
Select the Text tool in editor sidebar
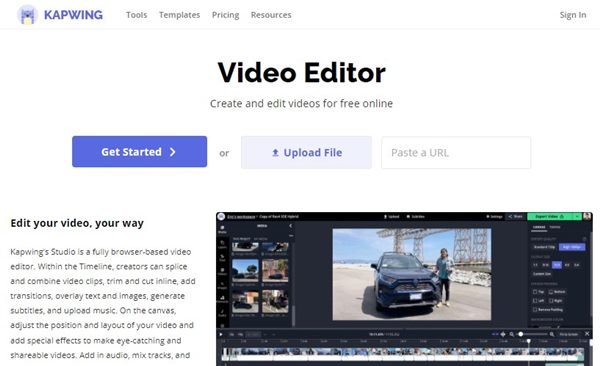[x=222, y=258]
